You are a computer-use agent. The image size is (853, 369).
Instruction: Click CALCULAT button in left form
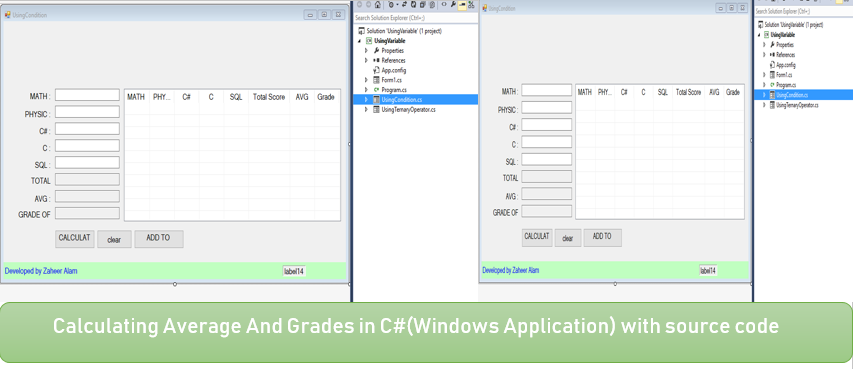(75, 239)
